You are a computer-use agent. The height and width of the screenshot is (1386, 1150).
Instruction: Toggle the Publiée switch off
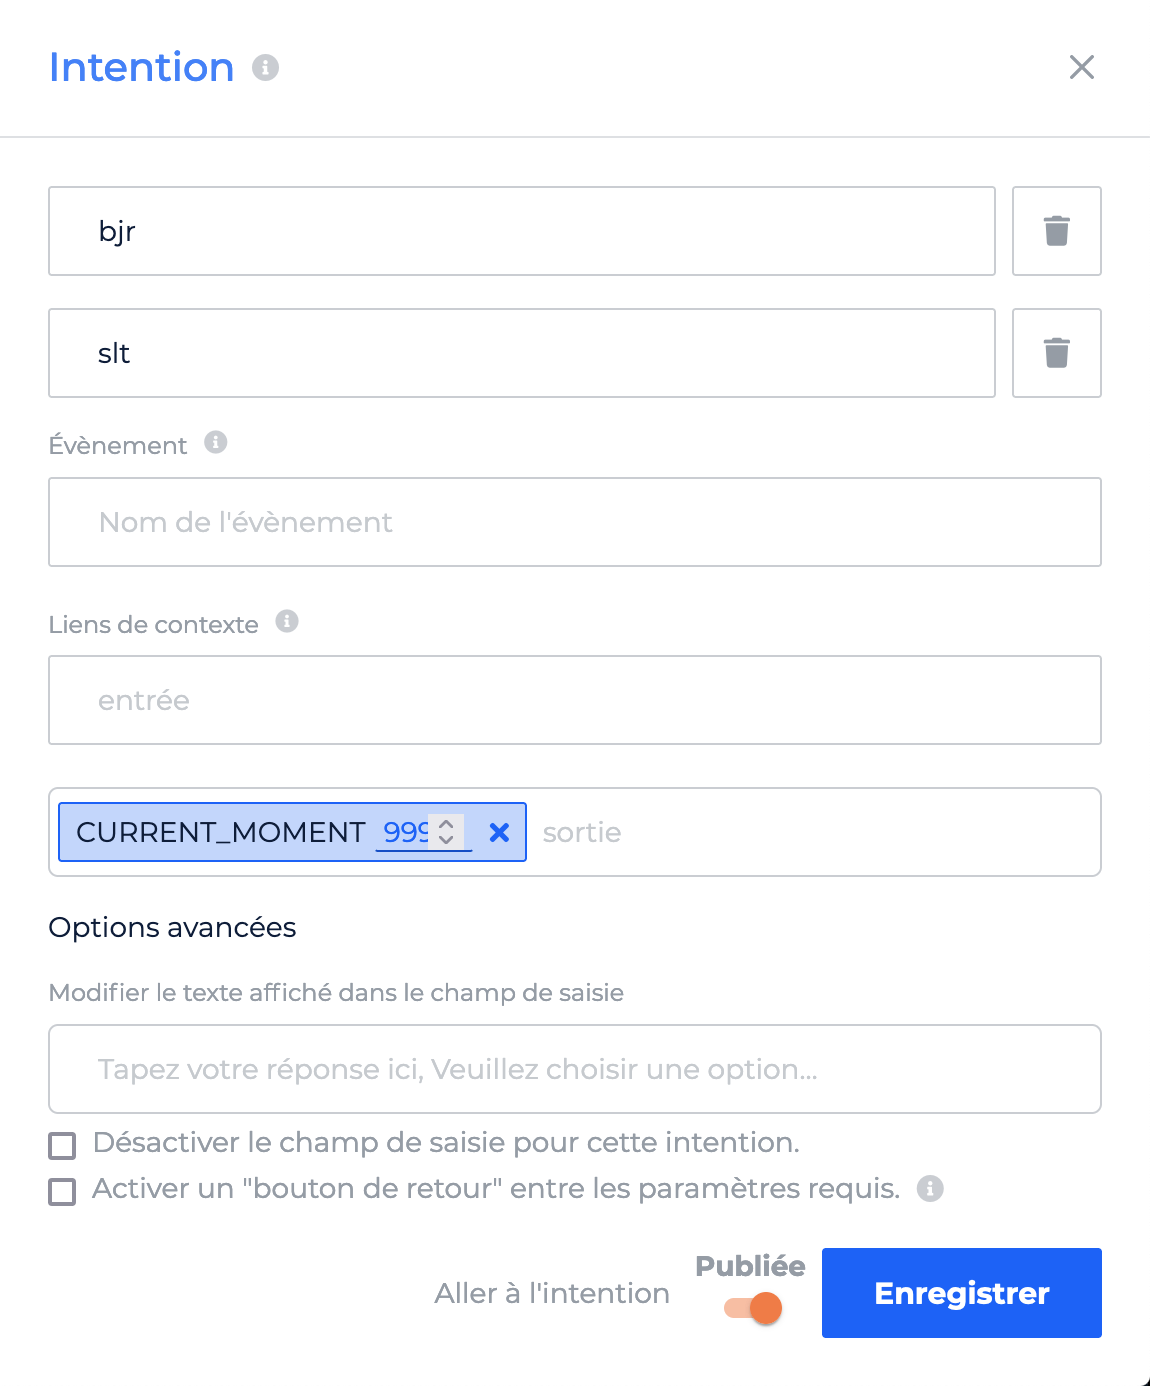click(x=753, y=1308)
